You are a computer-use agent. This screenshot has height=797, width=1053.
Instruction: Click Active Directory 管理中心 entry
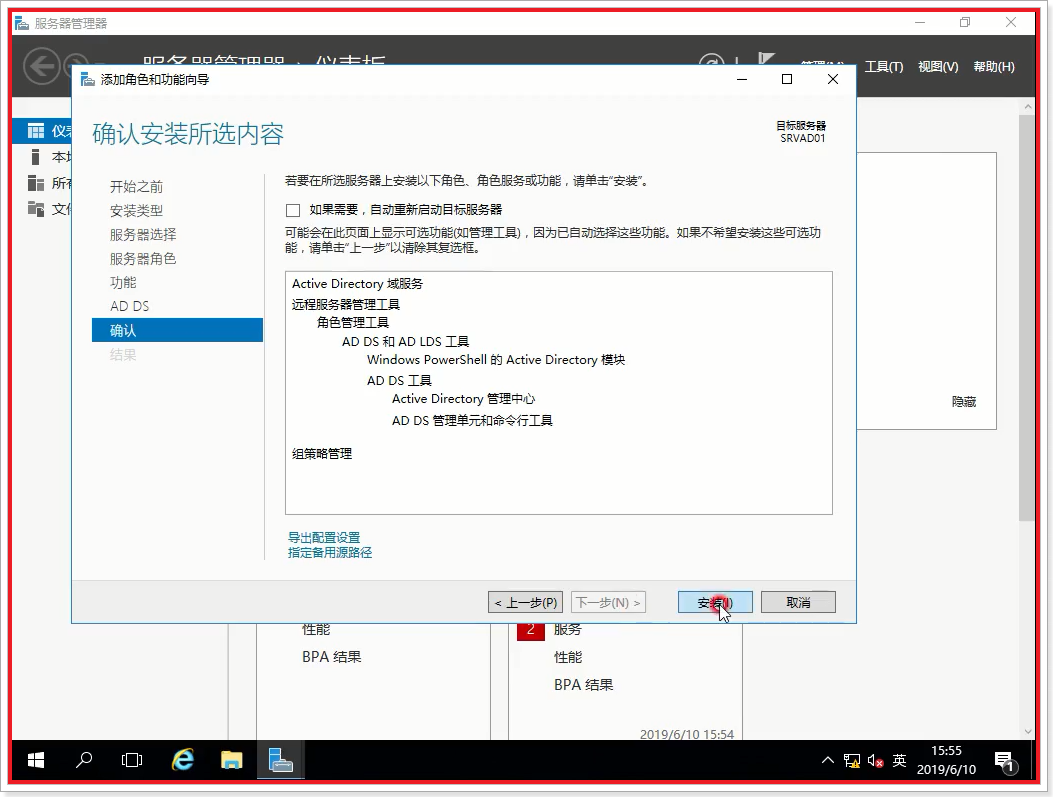coord(463,399)
